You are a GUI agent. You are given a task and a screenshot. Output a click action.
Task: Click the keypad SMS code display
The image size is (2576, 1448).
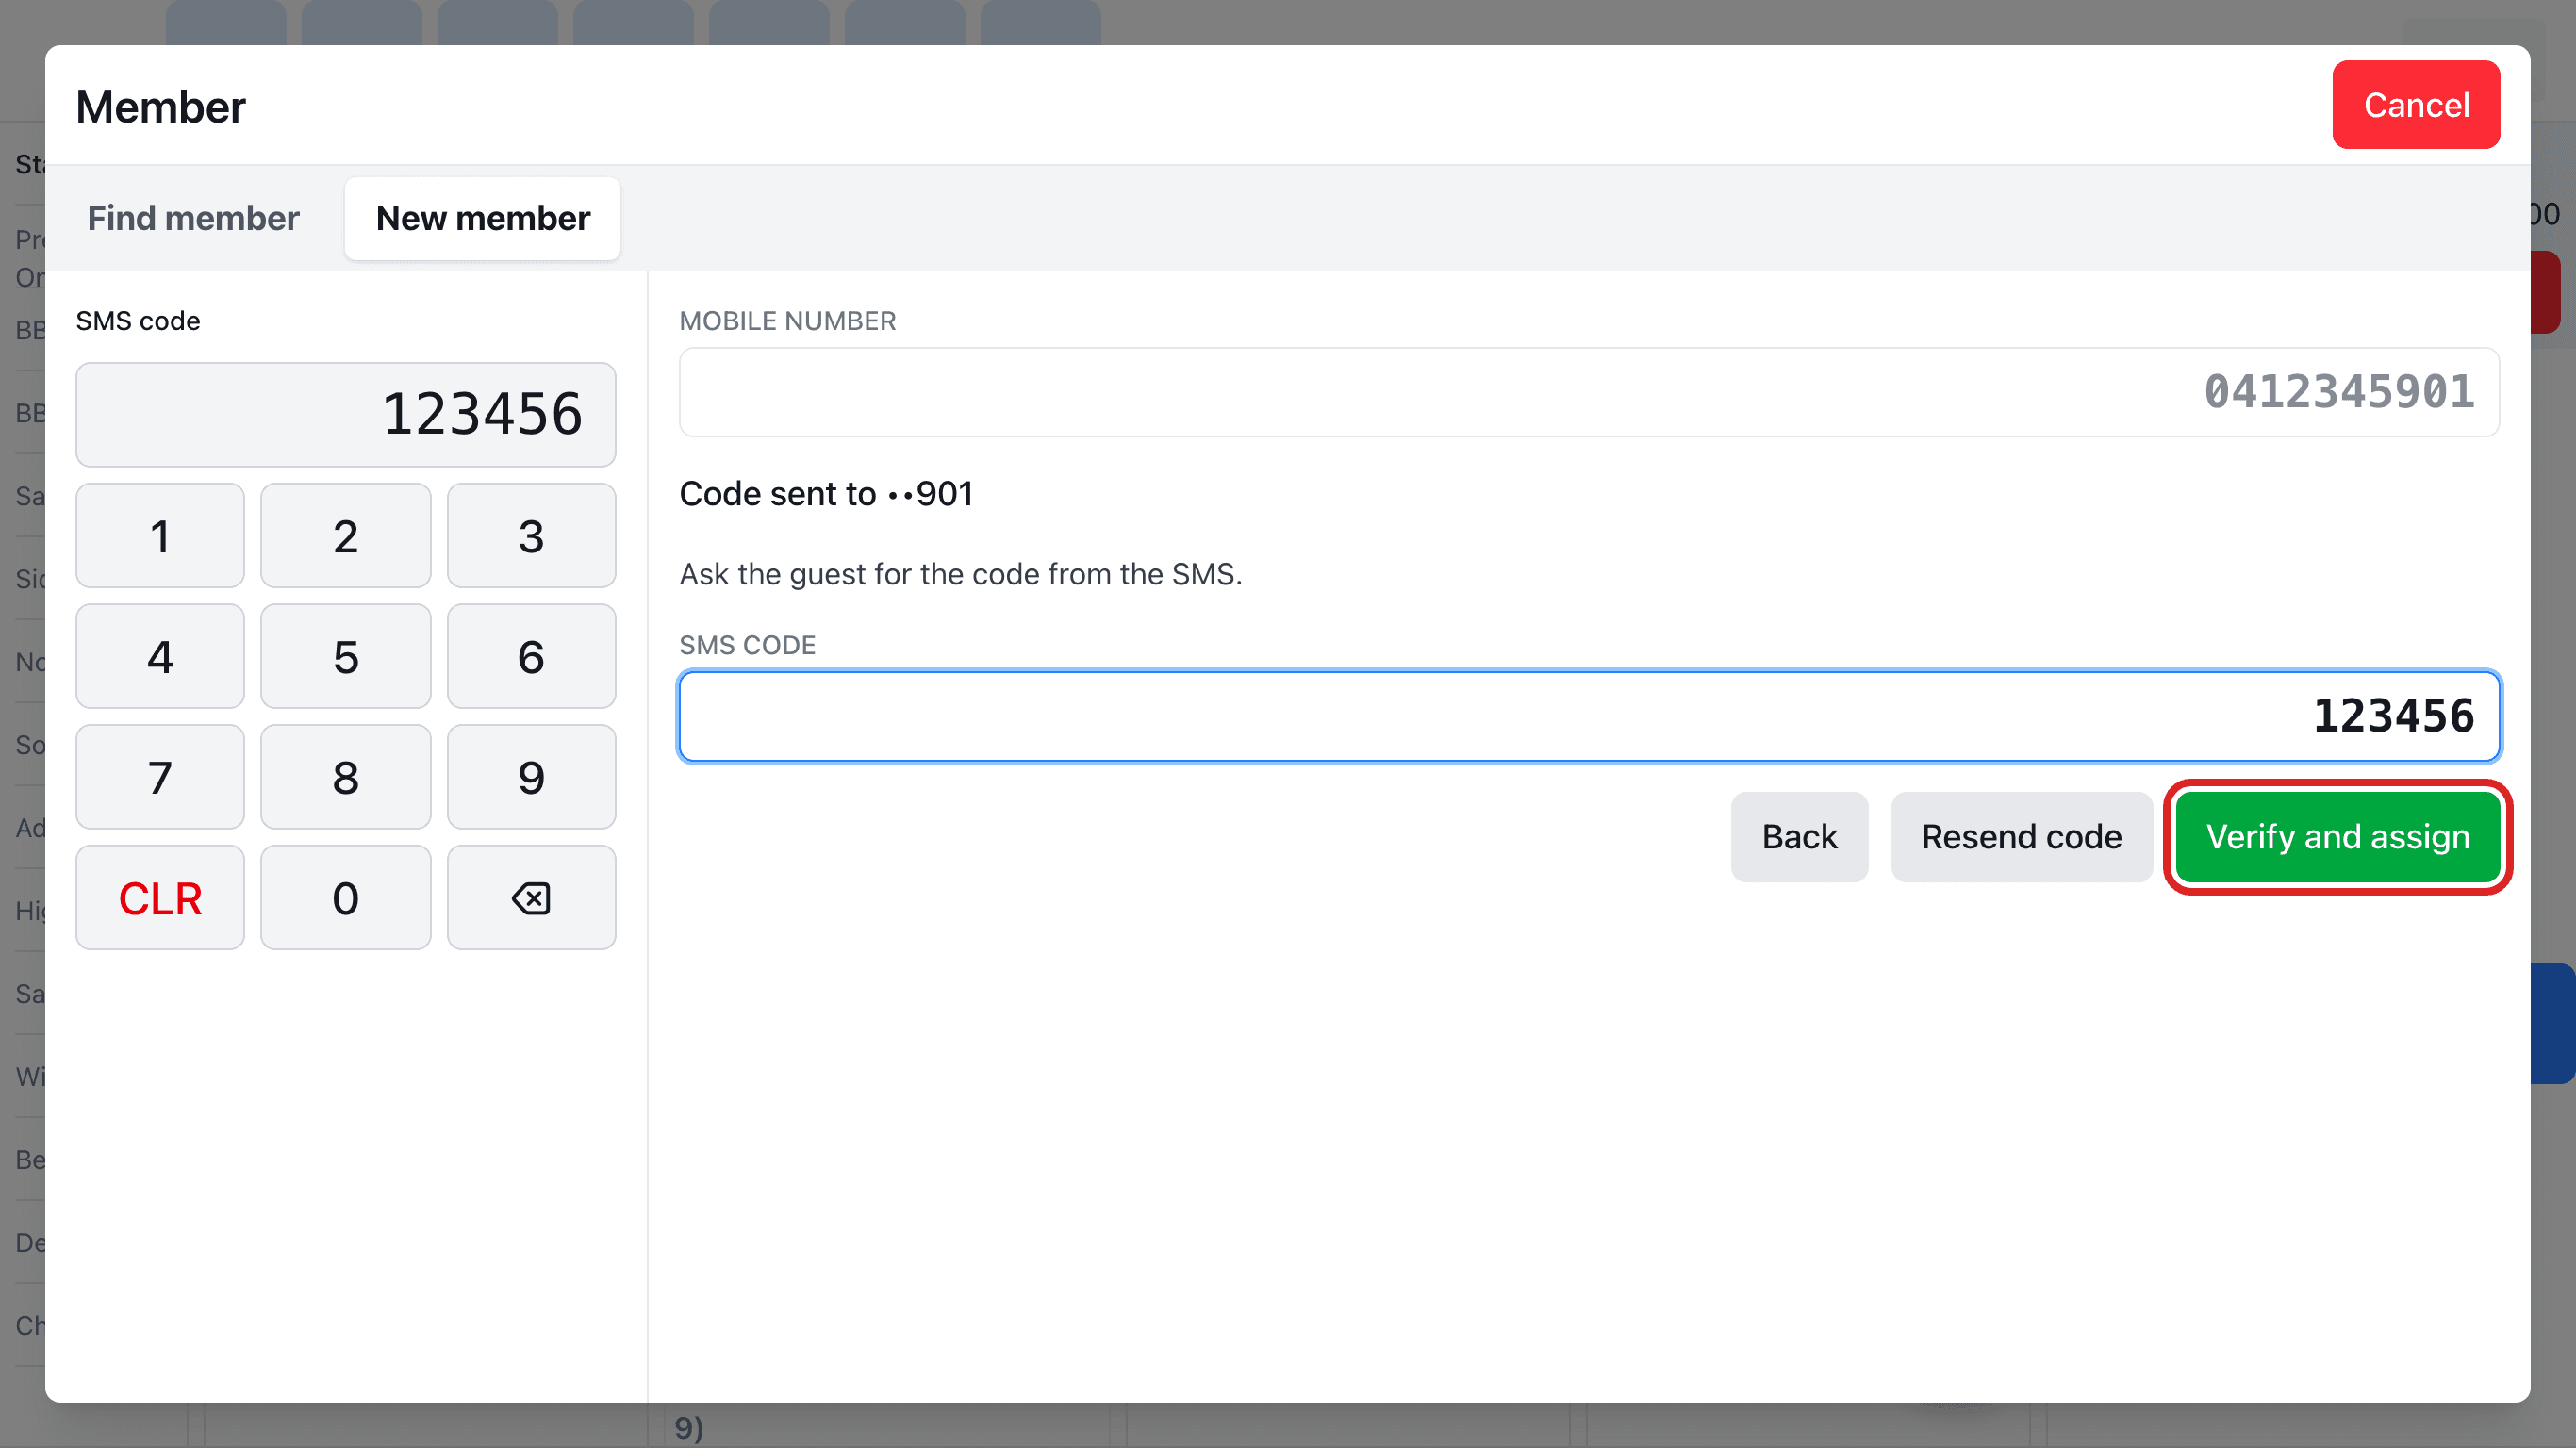pos(345,414)
